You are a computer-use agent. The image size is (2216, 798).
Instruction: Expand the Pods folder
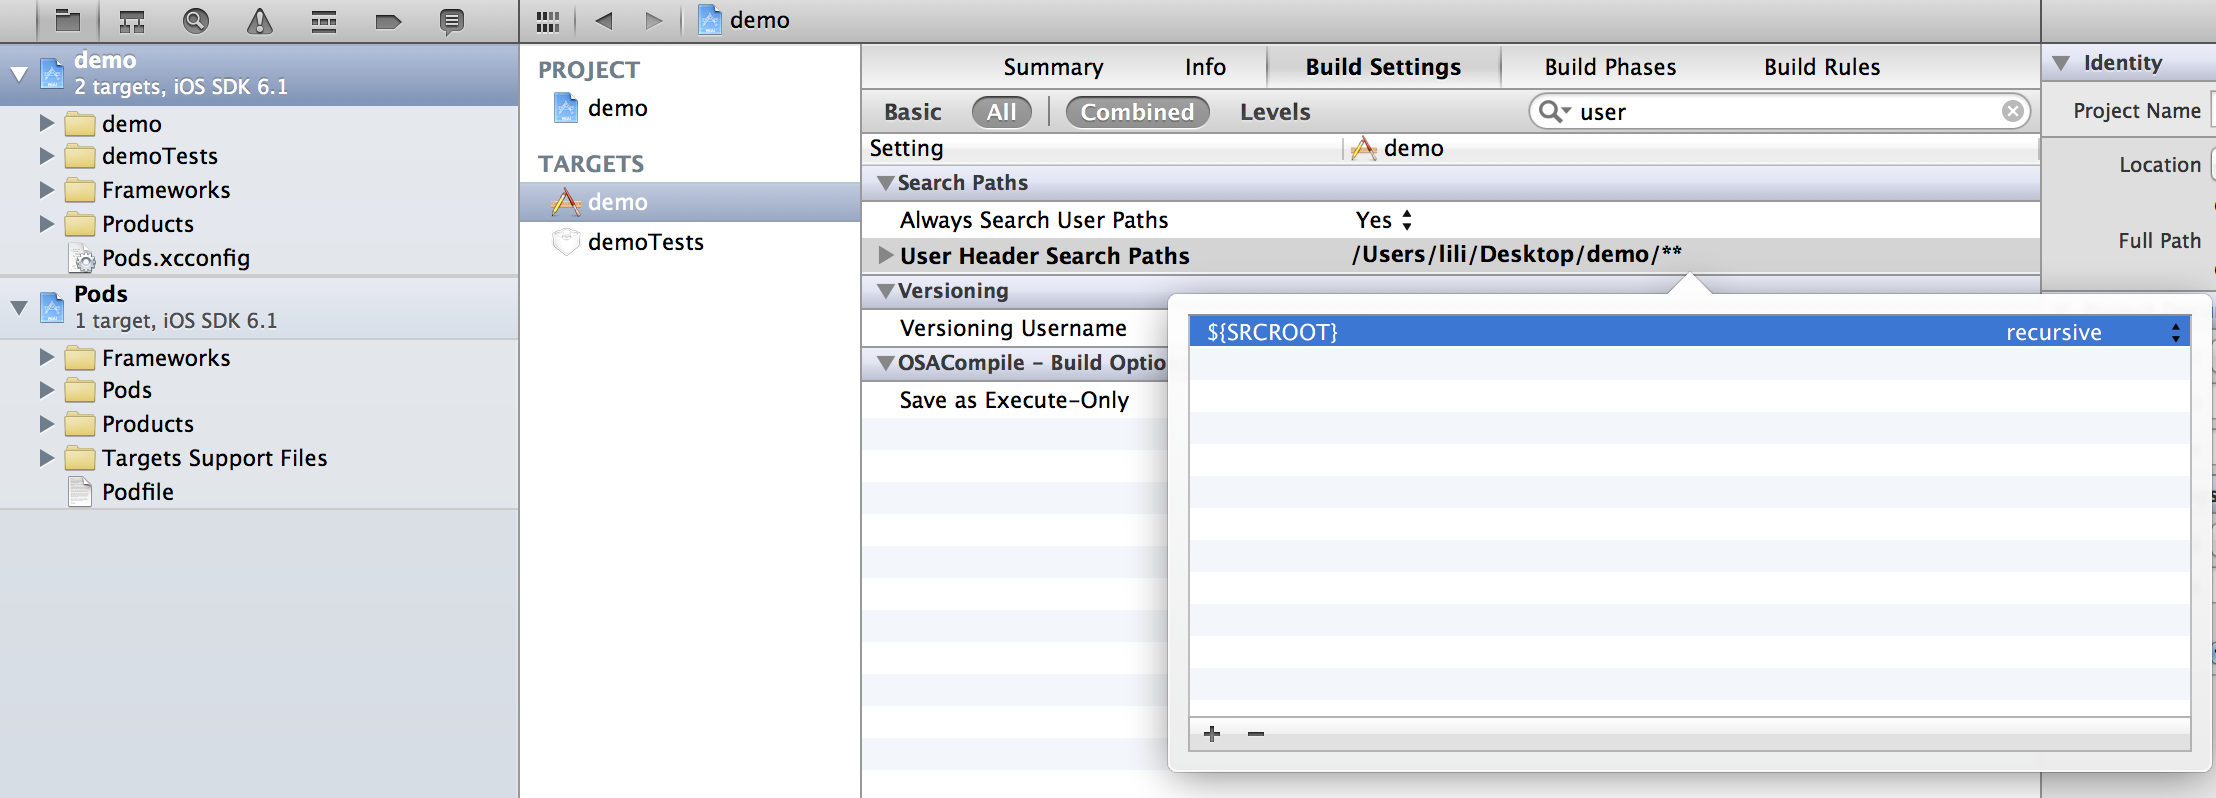[46, 390]
